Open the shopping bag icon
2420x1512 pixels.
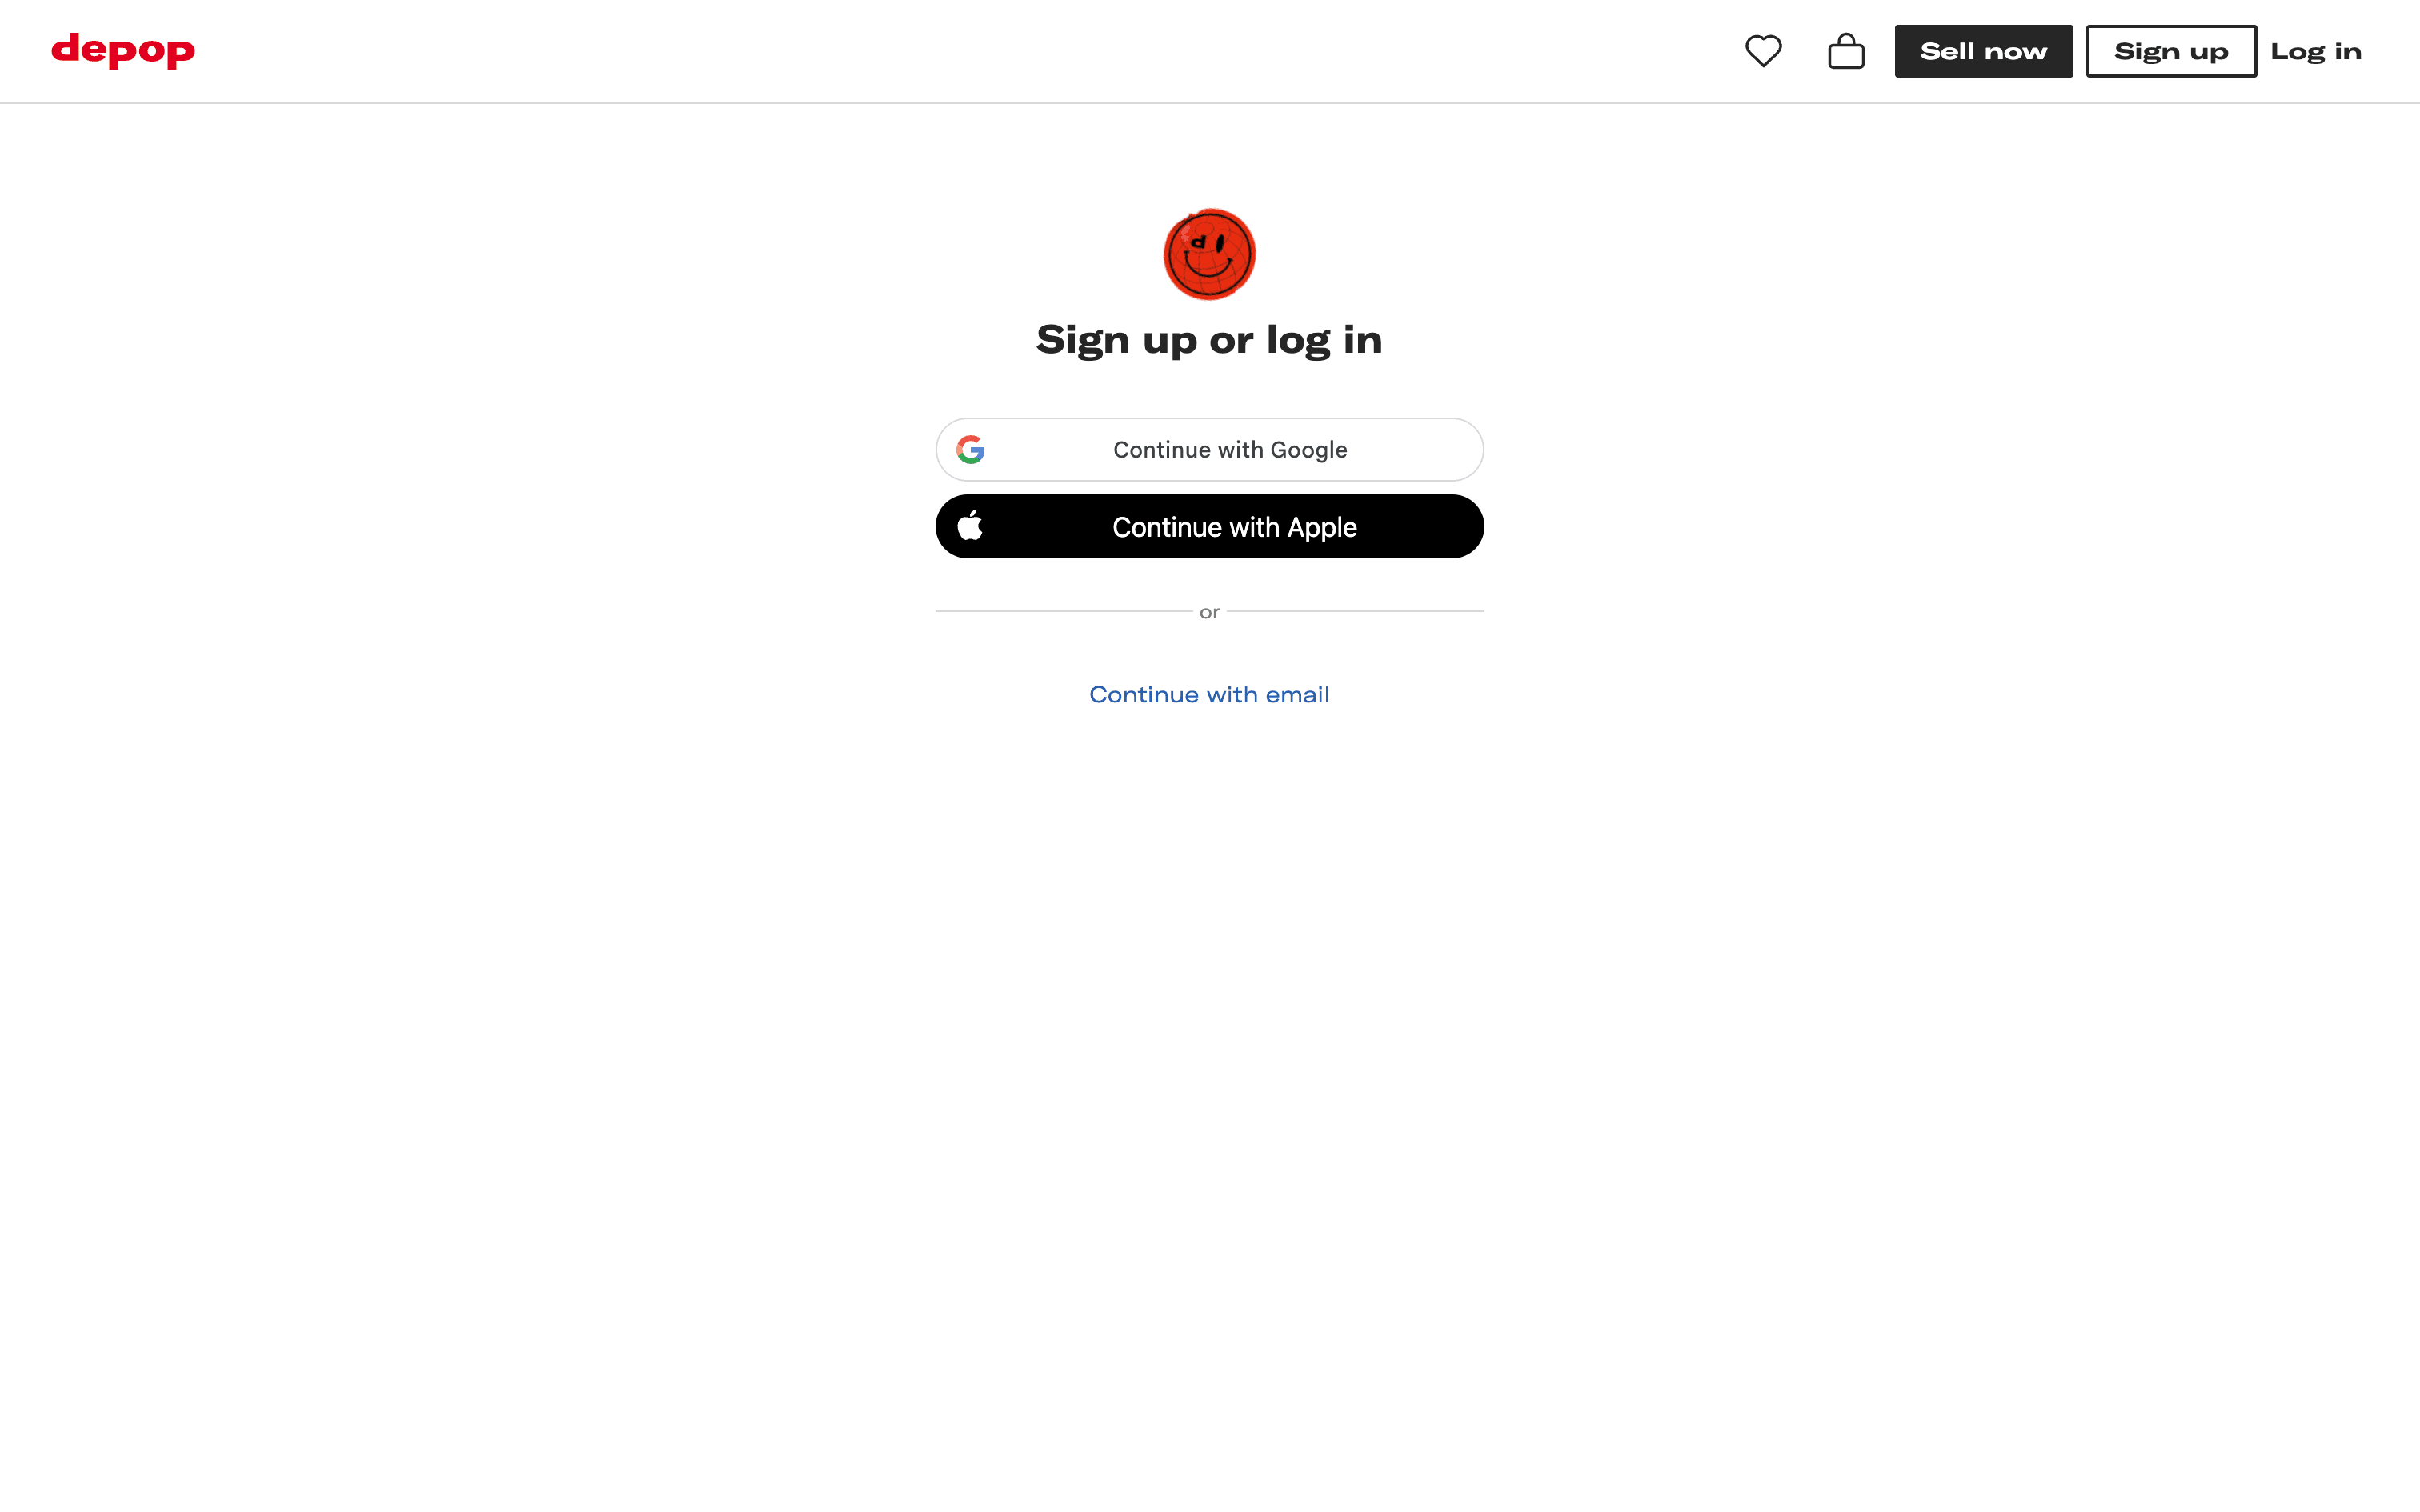coord(1846,51)
